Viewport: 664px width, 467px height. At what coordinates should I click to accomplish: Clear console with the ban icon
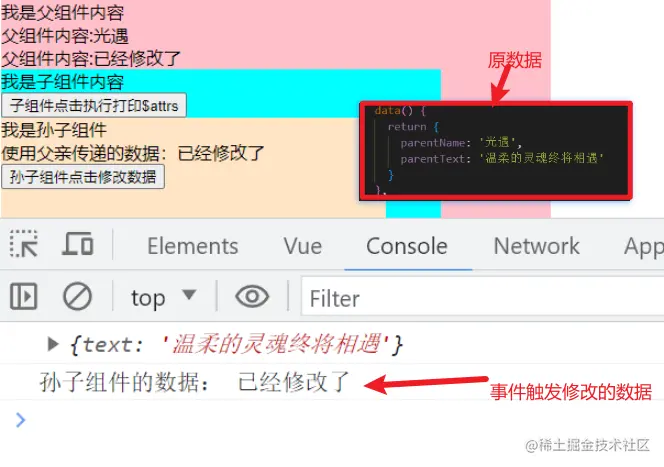pos(77,296)
